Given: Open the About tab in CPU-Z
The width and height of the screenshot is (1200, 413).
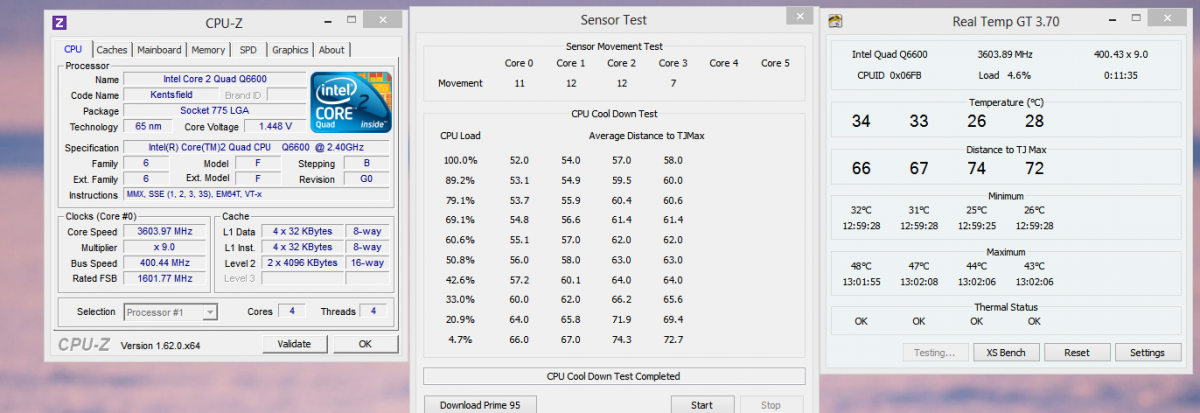Looking at the screenshot, I should coord(331,50).
